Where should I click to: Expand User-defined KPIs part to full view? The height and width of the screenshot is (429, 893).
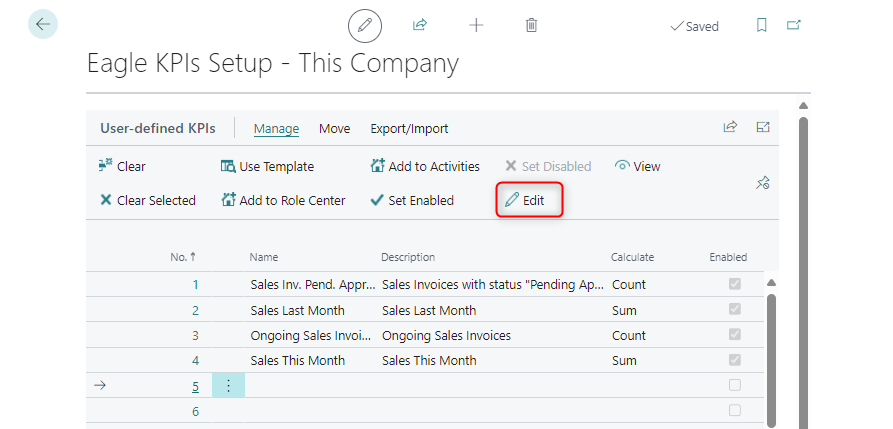click(x=763, y=127)
